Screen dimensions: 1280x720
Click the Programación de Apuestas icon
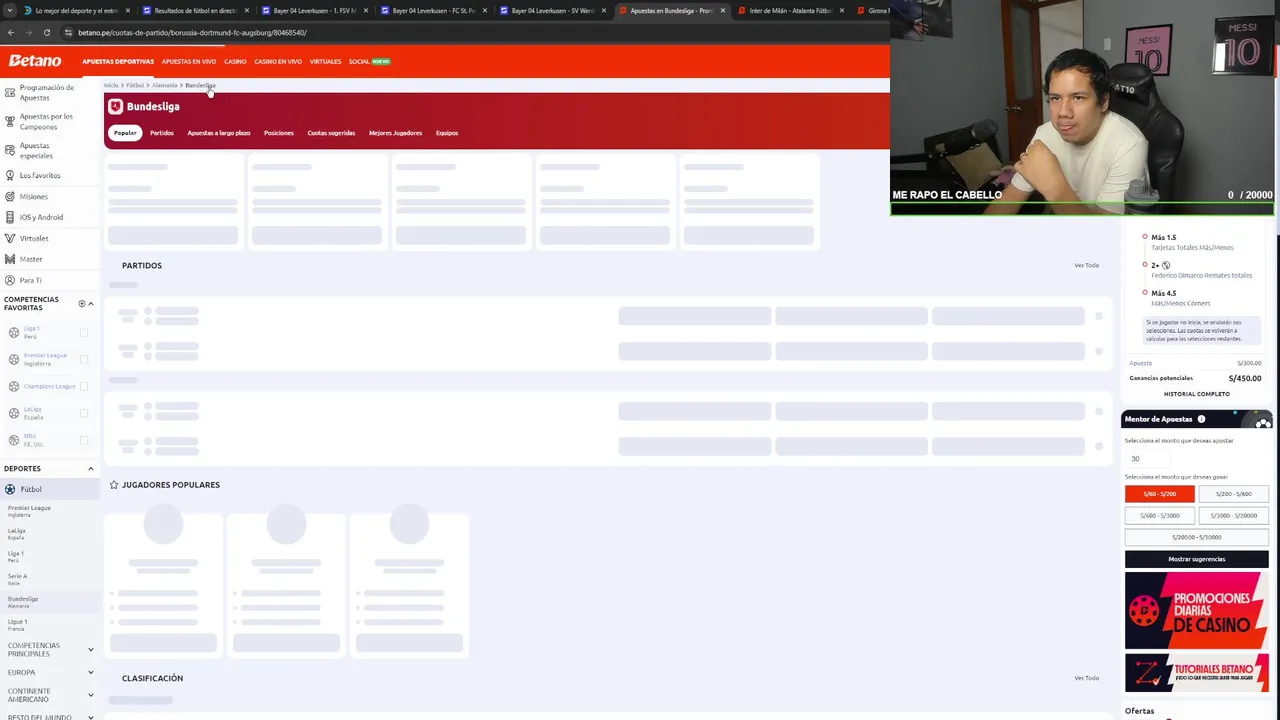point(9,93)
